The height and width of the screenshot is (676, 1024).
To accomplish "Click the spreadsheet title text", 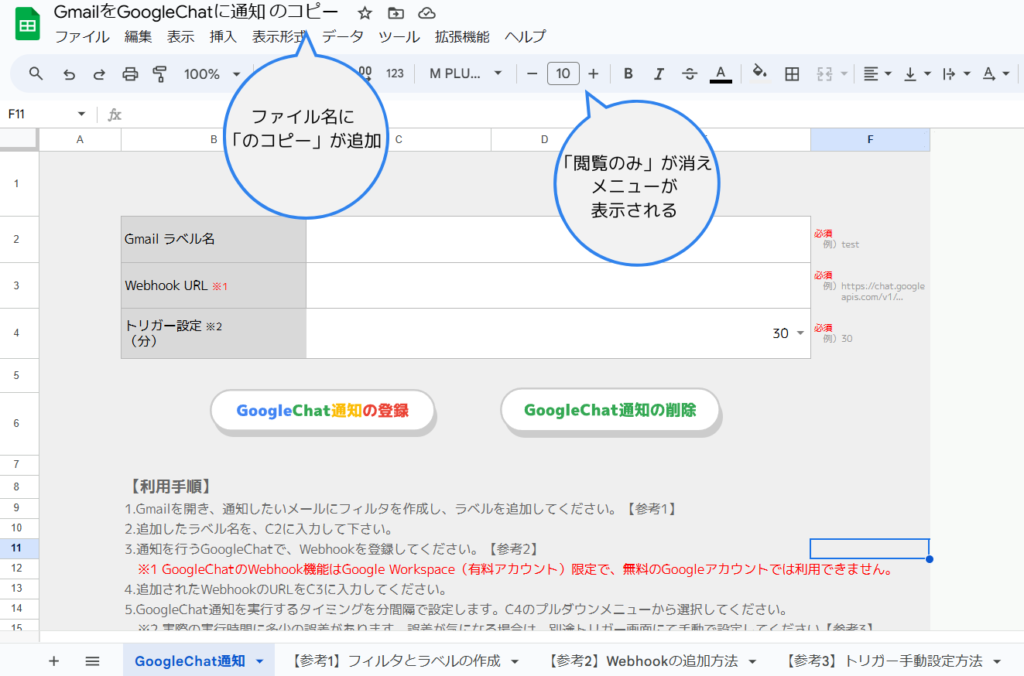I will [x=196, y=12].
